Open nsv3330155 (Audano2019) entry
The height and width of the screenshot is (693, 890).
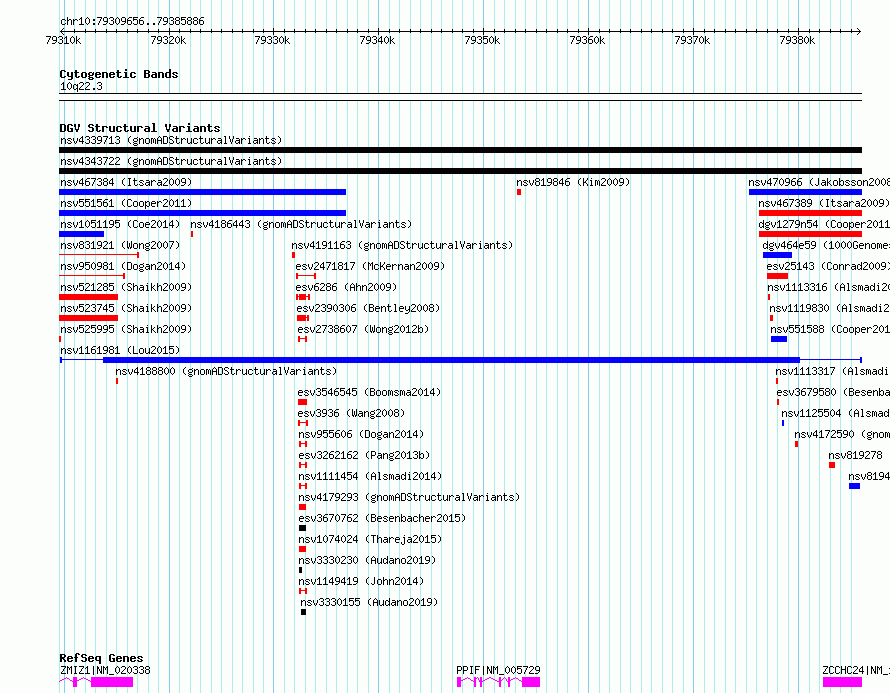369,602
